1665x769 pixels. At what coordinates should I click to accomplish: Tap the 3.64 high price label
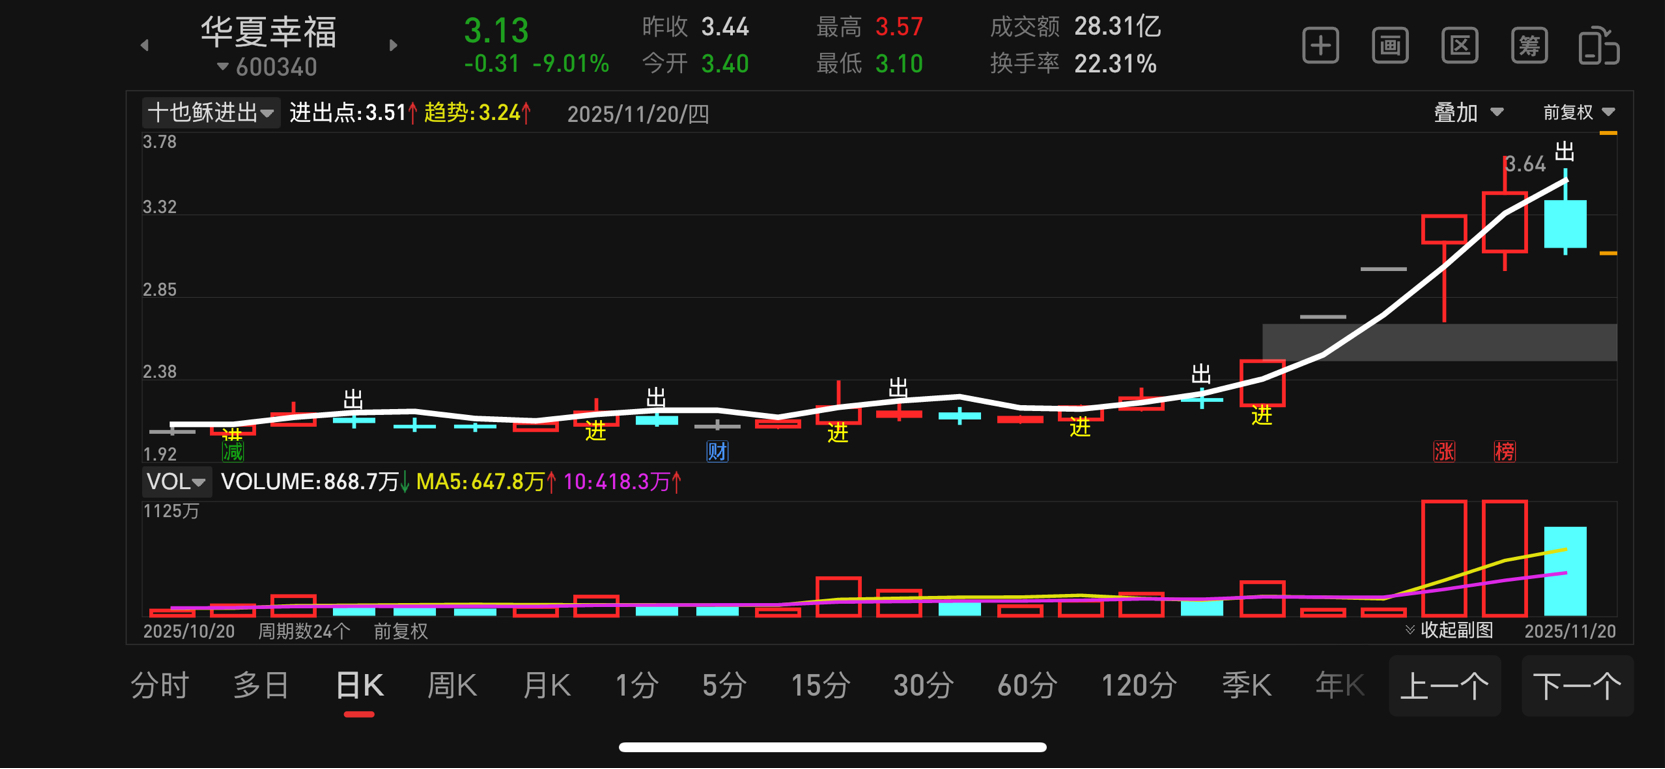[1525, 164]
